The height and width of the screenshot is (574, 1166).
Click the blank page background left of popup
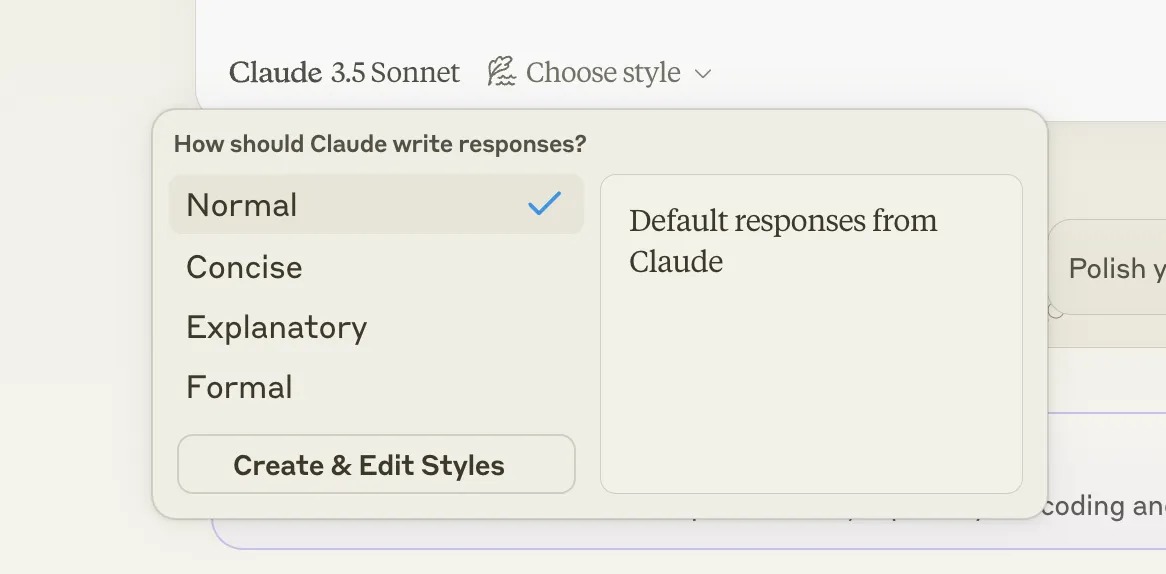(x=75, y=300)
